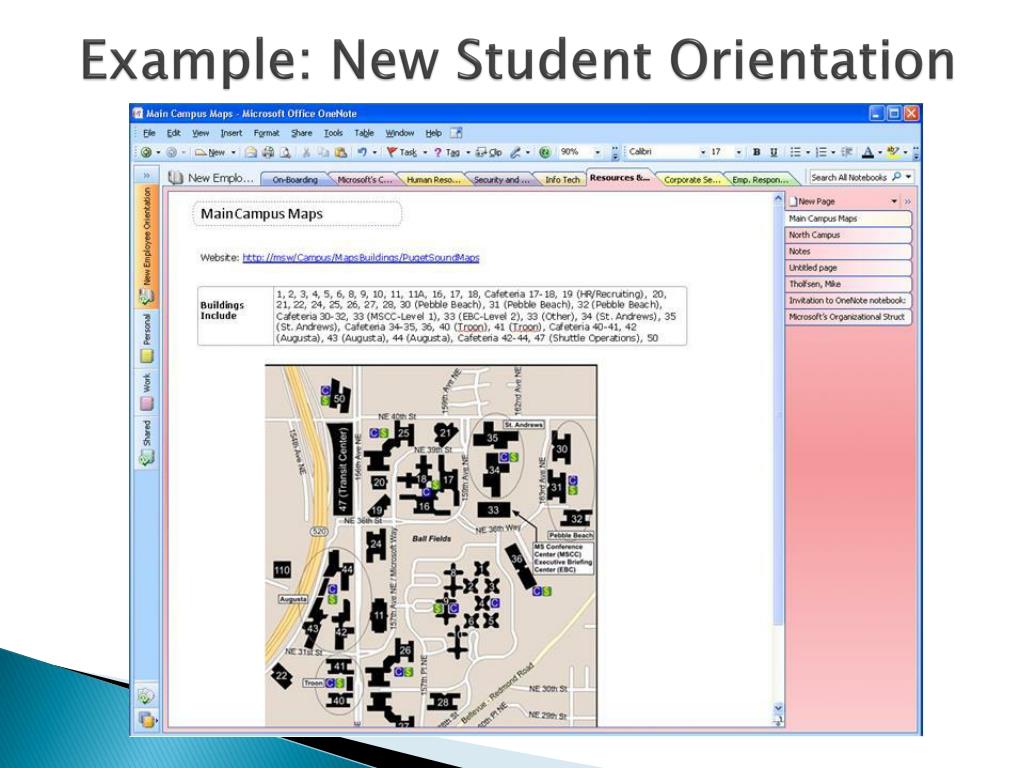The image size is (1024, 768).
Task: Open the Share menu
Action: tap(302, 133)
